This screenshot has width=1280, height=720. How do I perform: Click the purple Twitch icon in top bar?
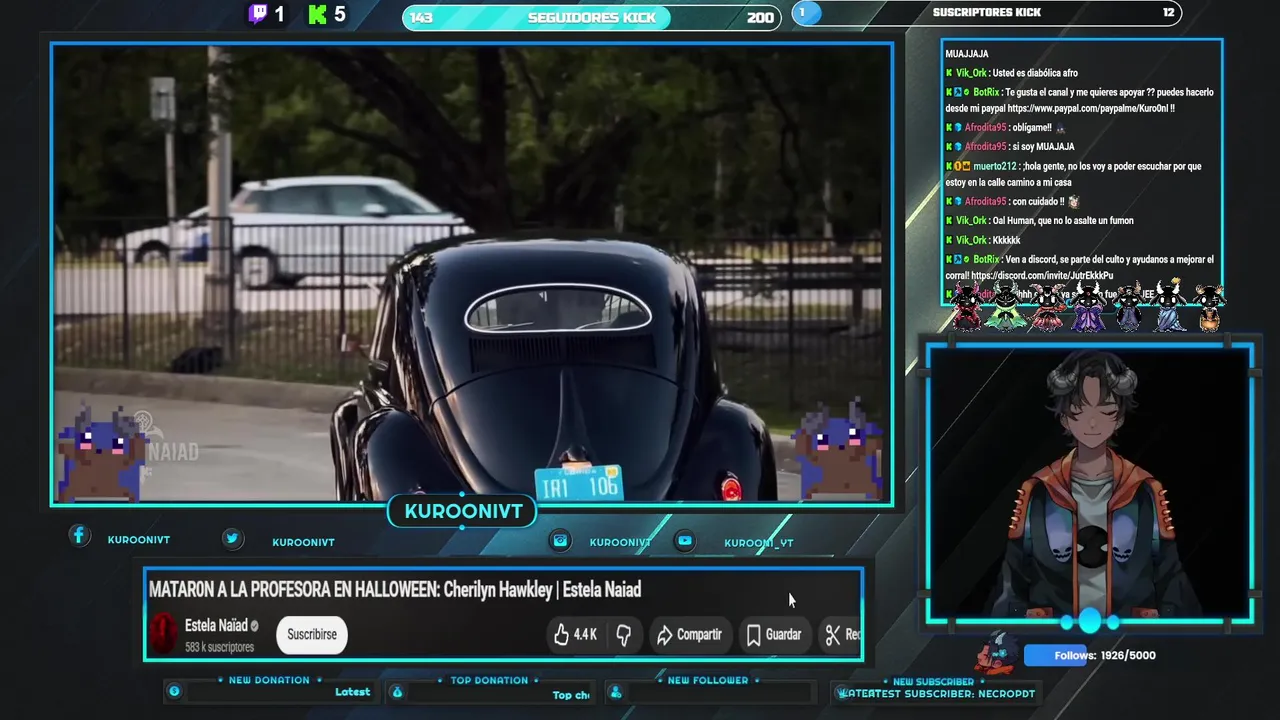coord(258,14)
